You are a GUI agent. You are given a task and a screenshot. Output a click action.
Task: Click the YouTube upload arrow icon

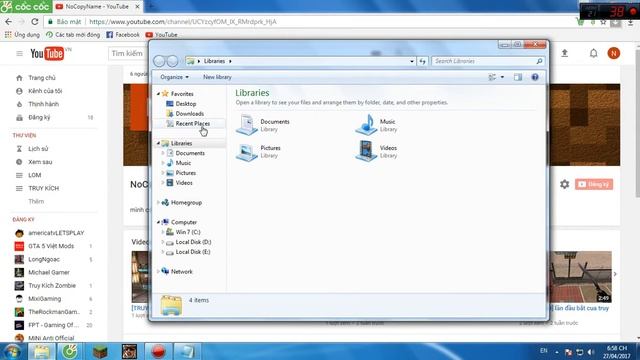click(x=564, y=53)
